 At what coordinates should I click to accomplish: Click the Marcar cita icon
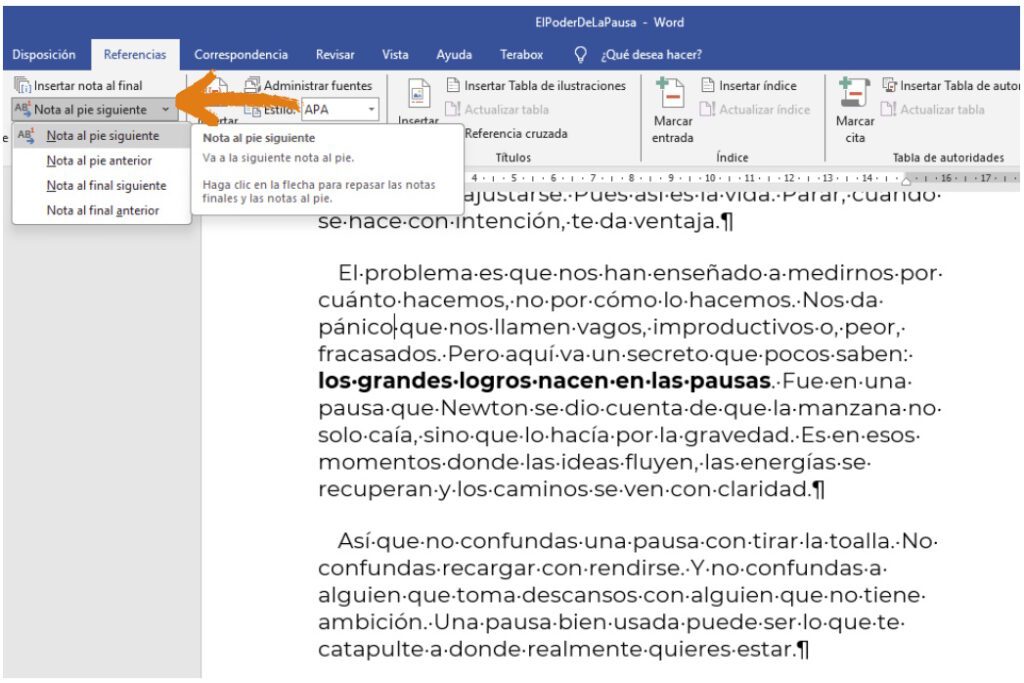coord(855,95)
